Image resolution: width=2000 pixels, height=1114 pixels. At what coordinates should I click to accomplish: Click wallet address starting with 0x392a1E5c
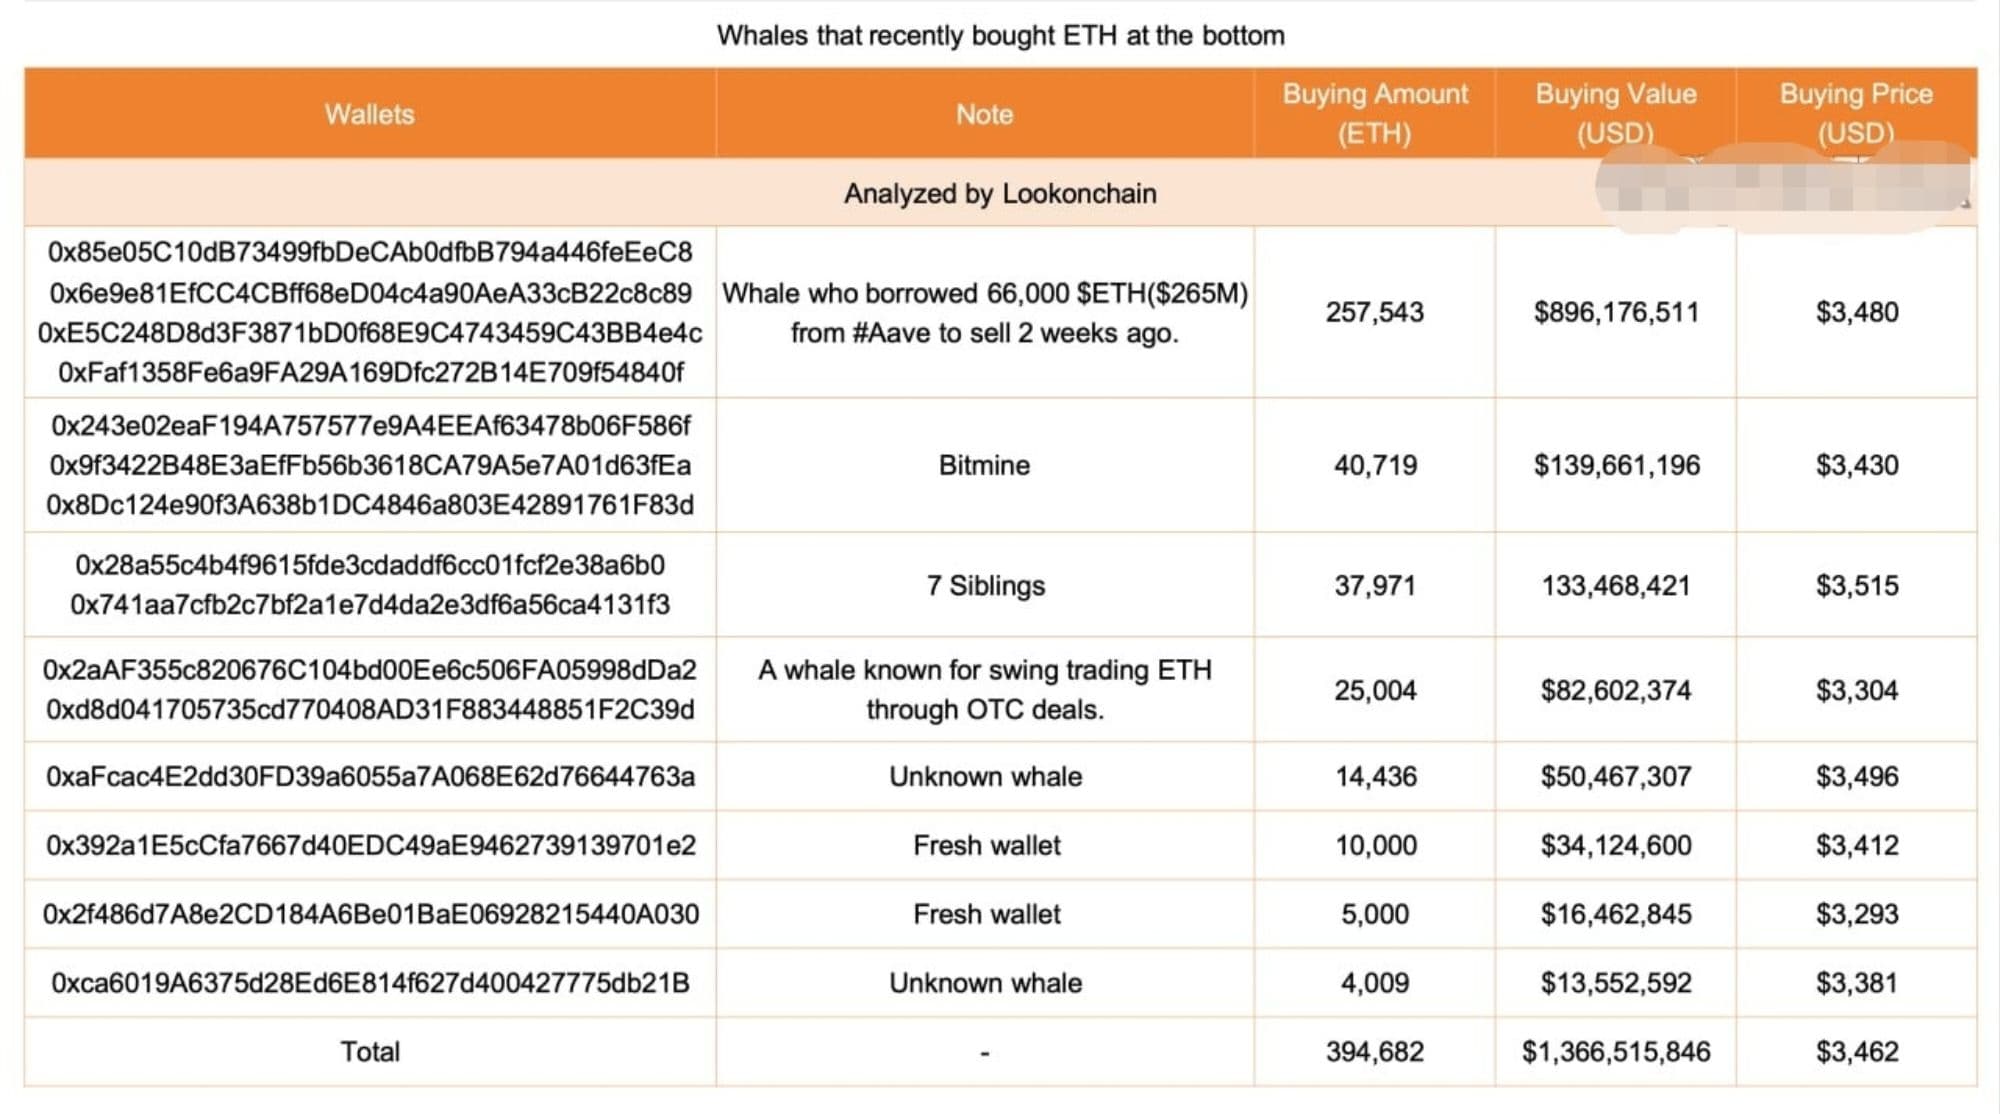pos(370,846)
